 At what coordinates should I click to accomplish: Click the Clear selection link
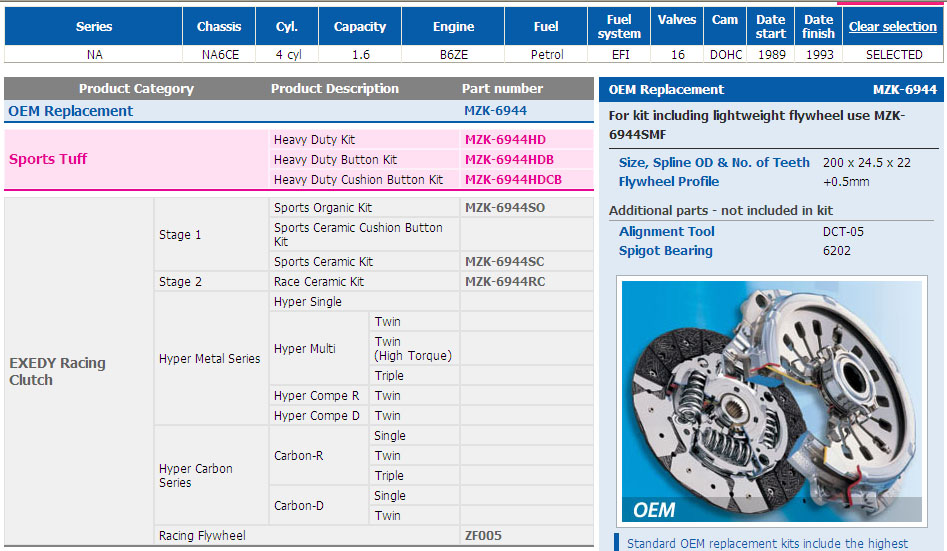892,27
